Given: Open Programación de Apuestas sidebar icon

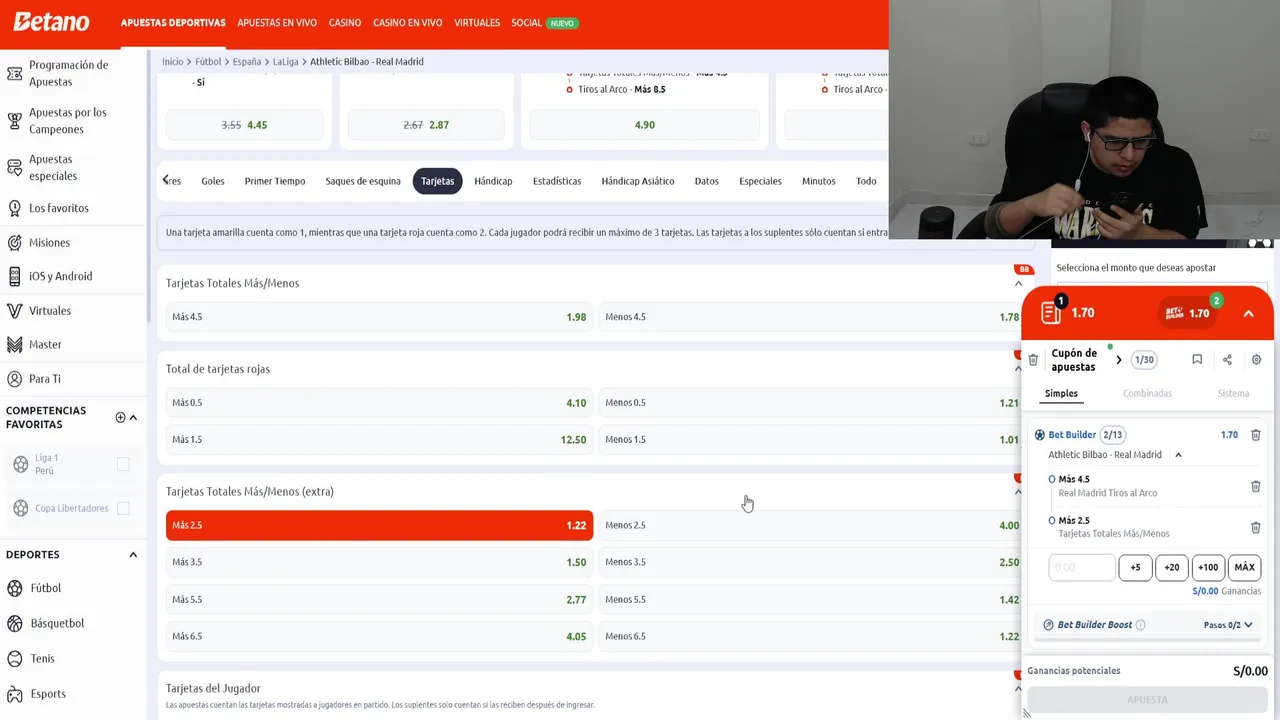Looking at the screenshot, I should point(14,73).
